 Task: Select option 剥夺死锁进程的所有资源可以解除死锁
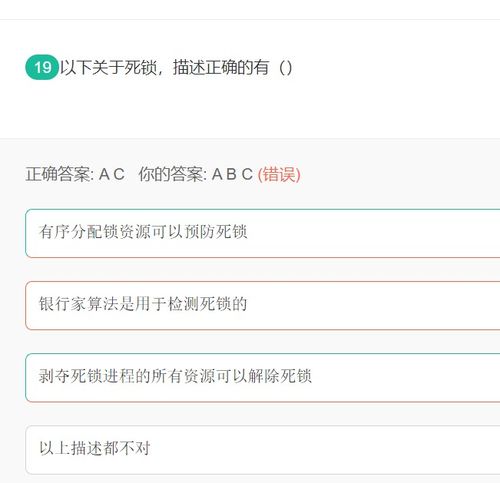point(263,378)
